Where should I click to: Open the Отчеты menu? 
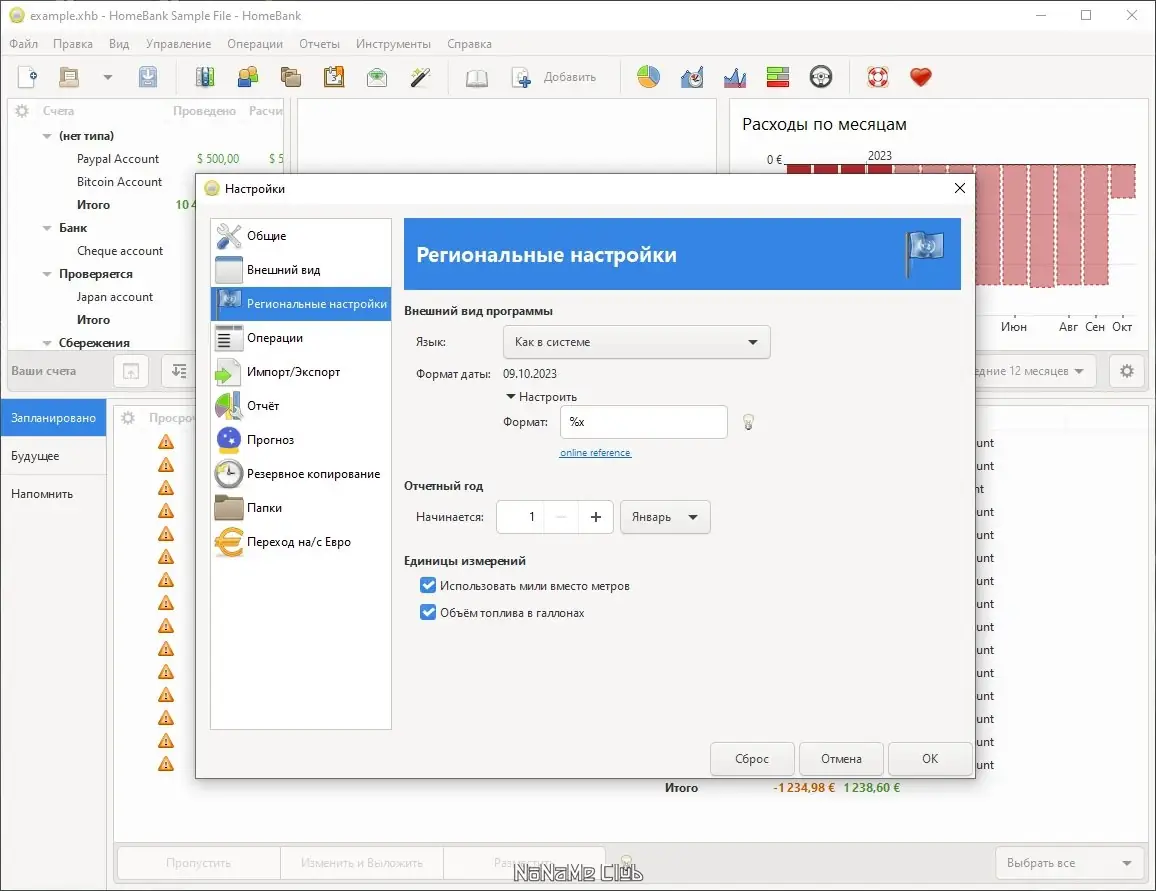(x=319, y=43)
